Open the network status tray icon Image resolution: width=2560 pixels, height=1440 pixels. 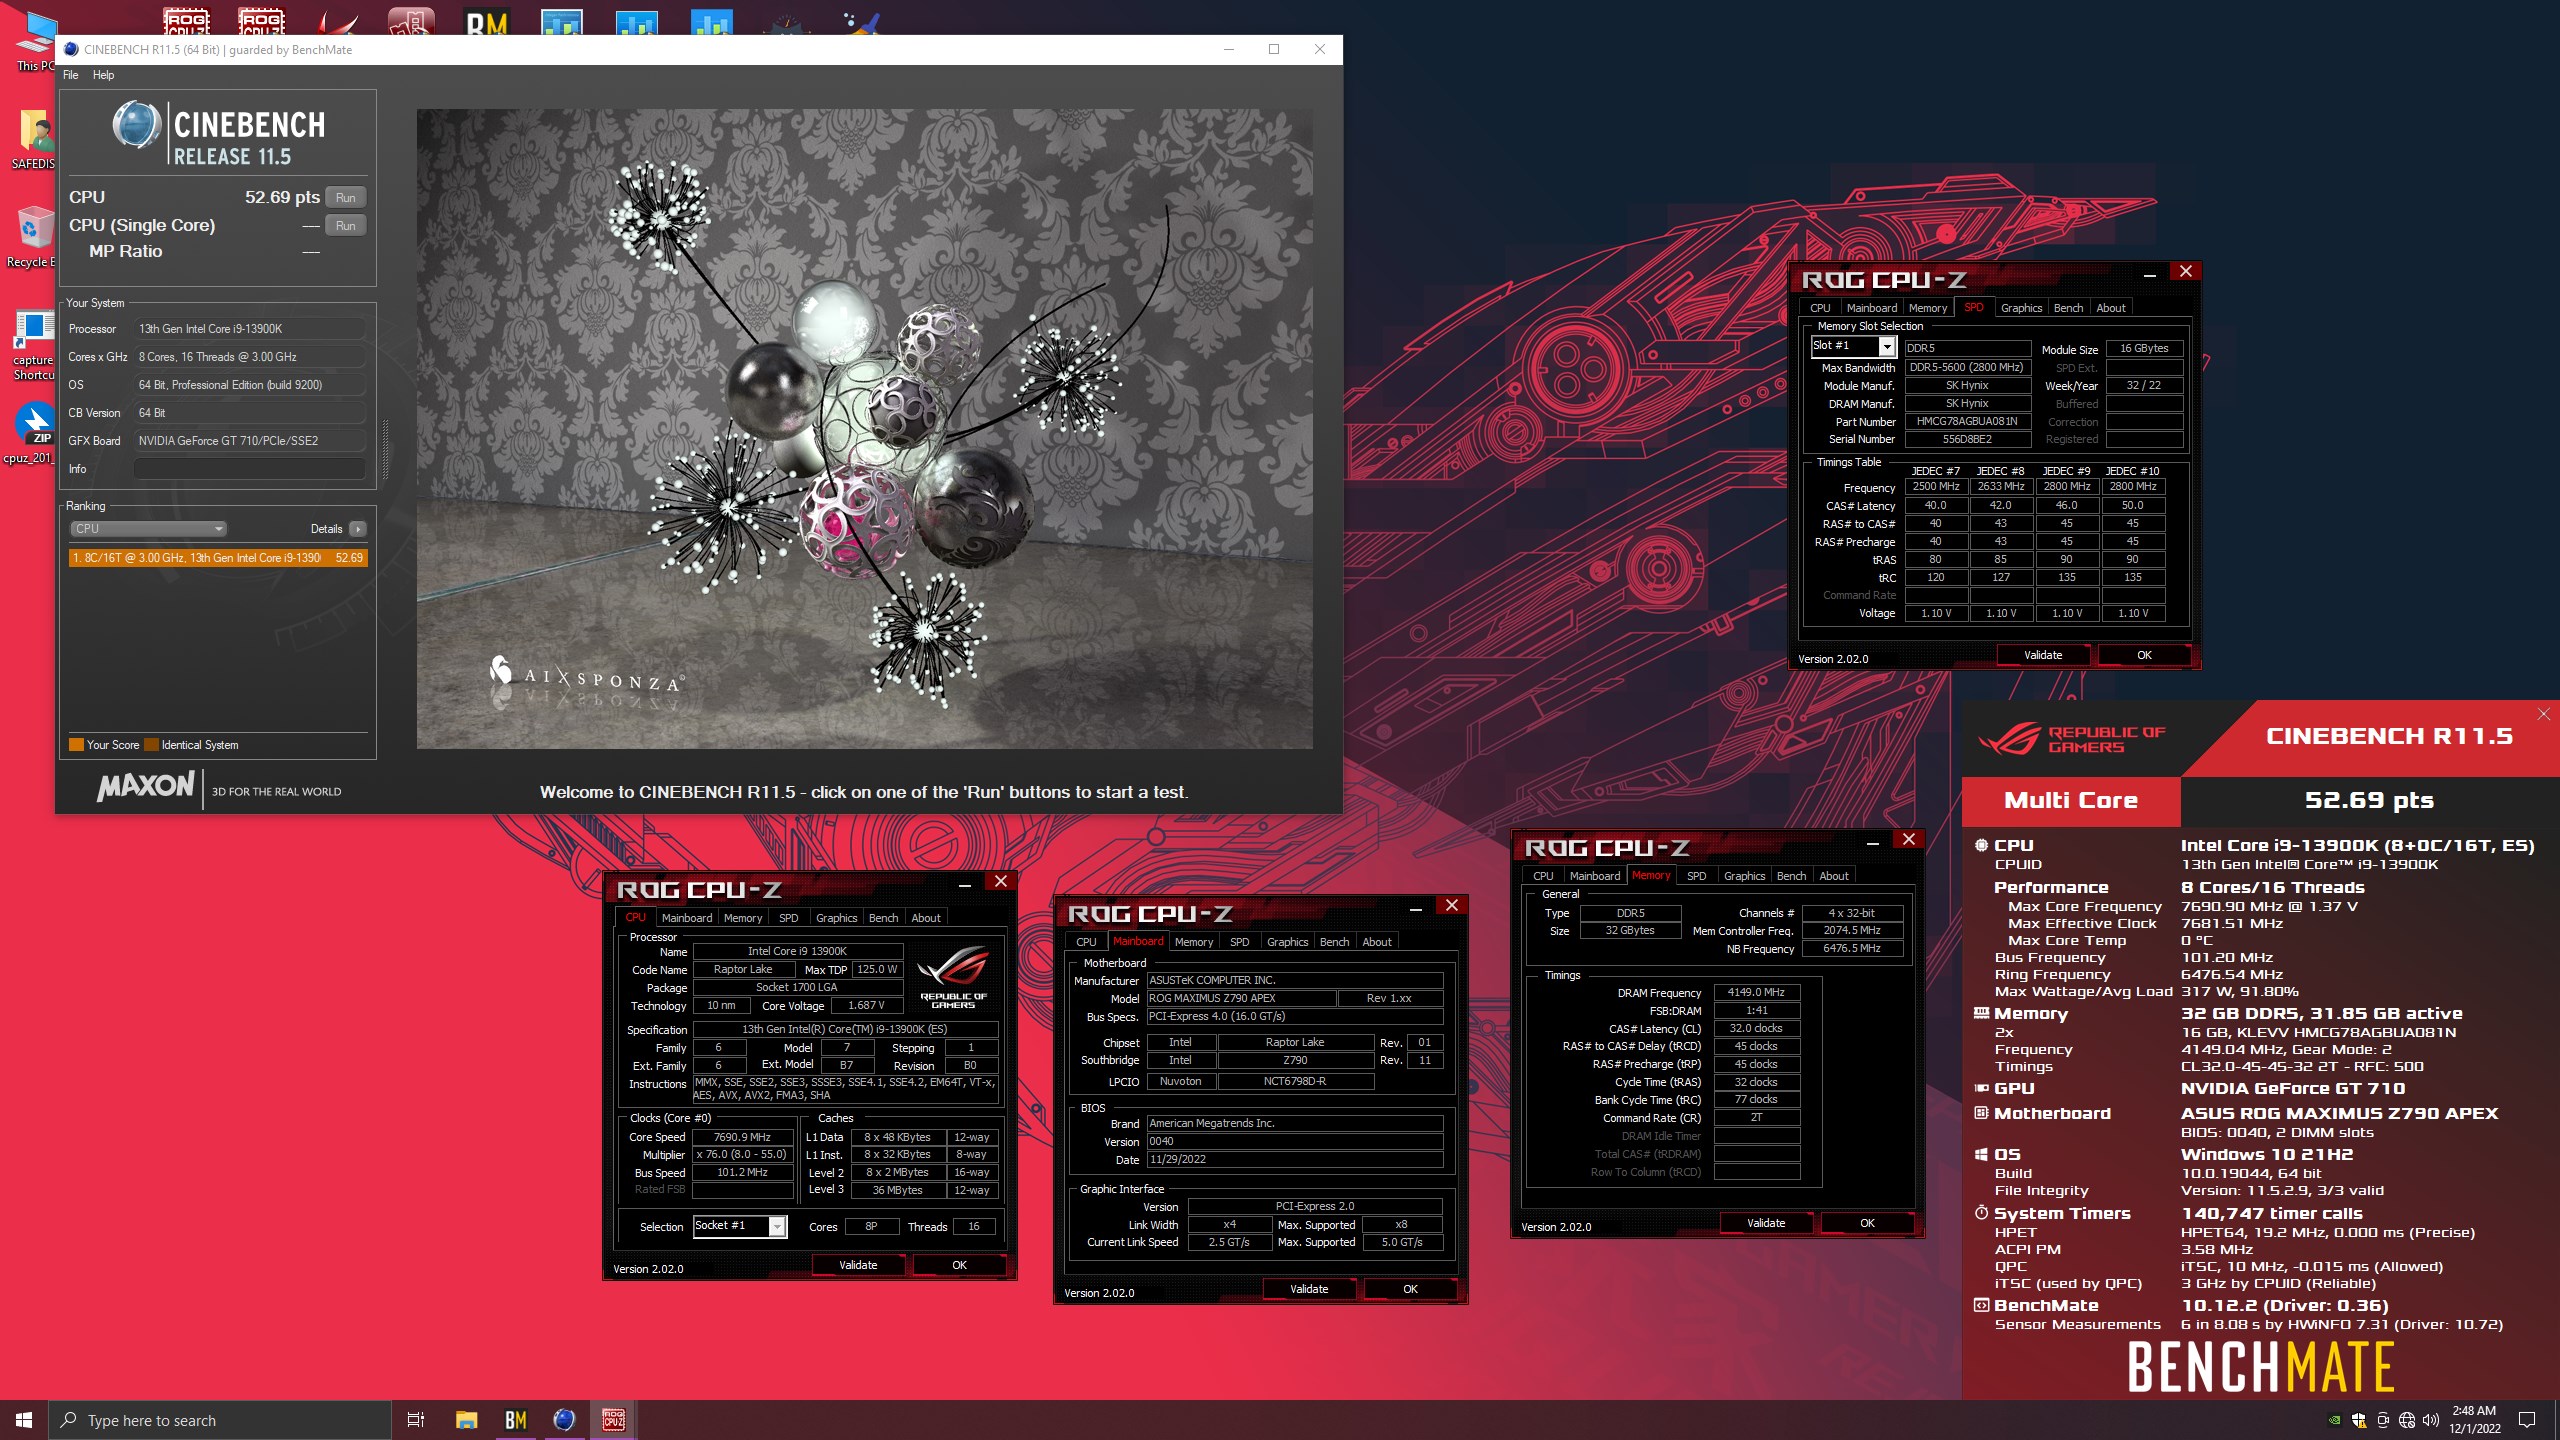point(2407,1420)
